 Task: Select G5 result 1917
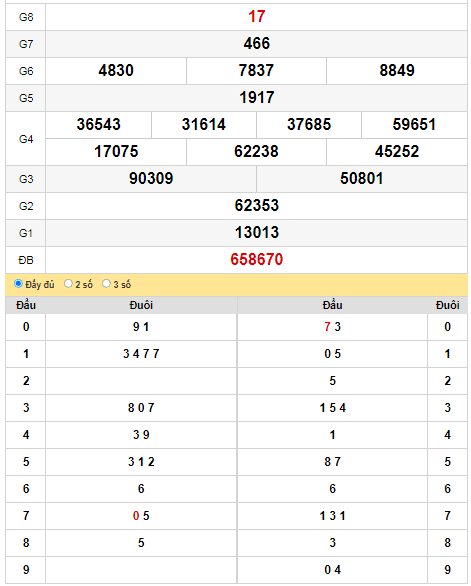tap(256, 98)
